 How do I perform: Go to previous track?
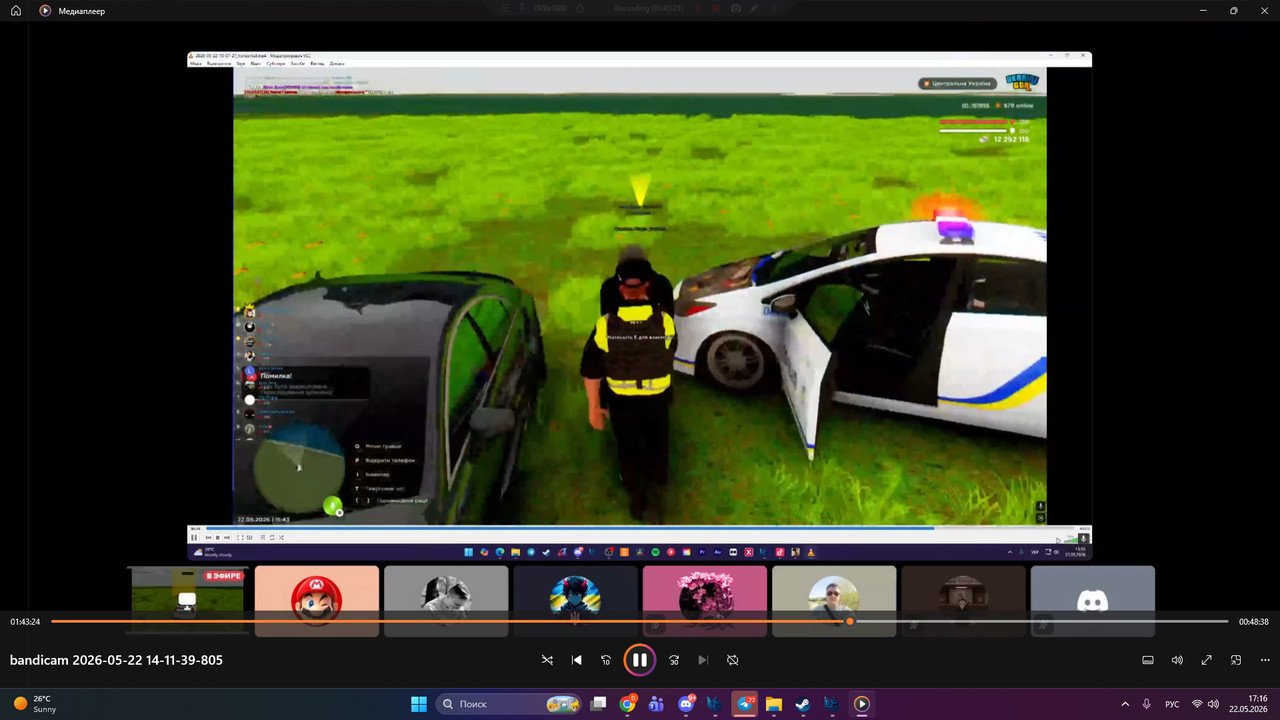[576, 660]
